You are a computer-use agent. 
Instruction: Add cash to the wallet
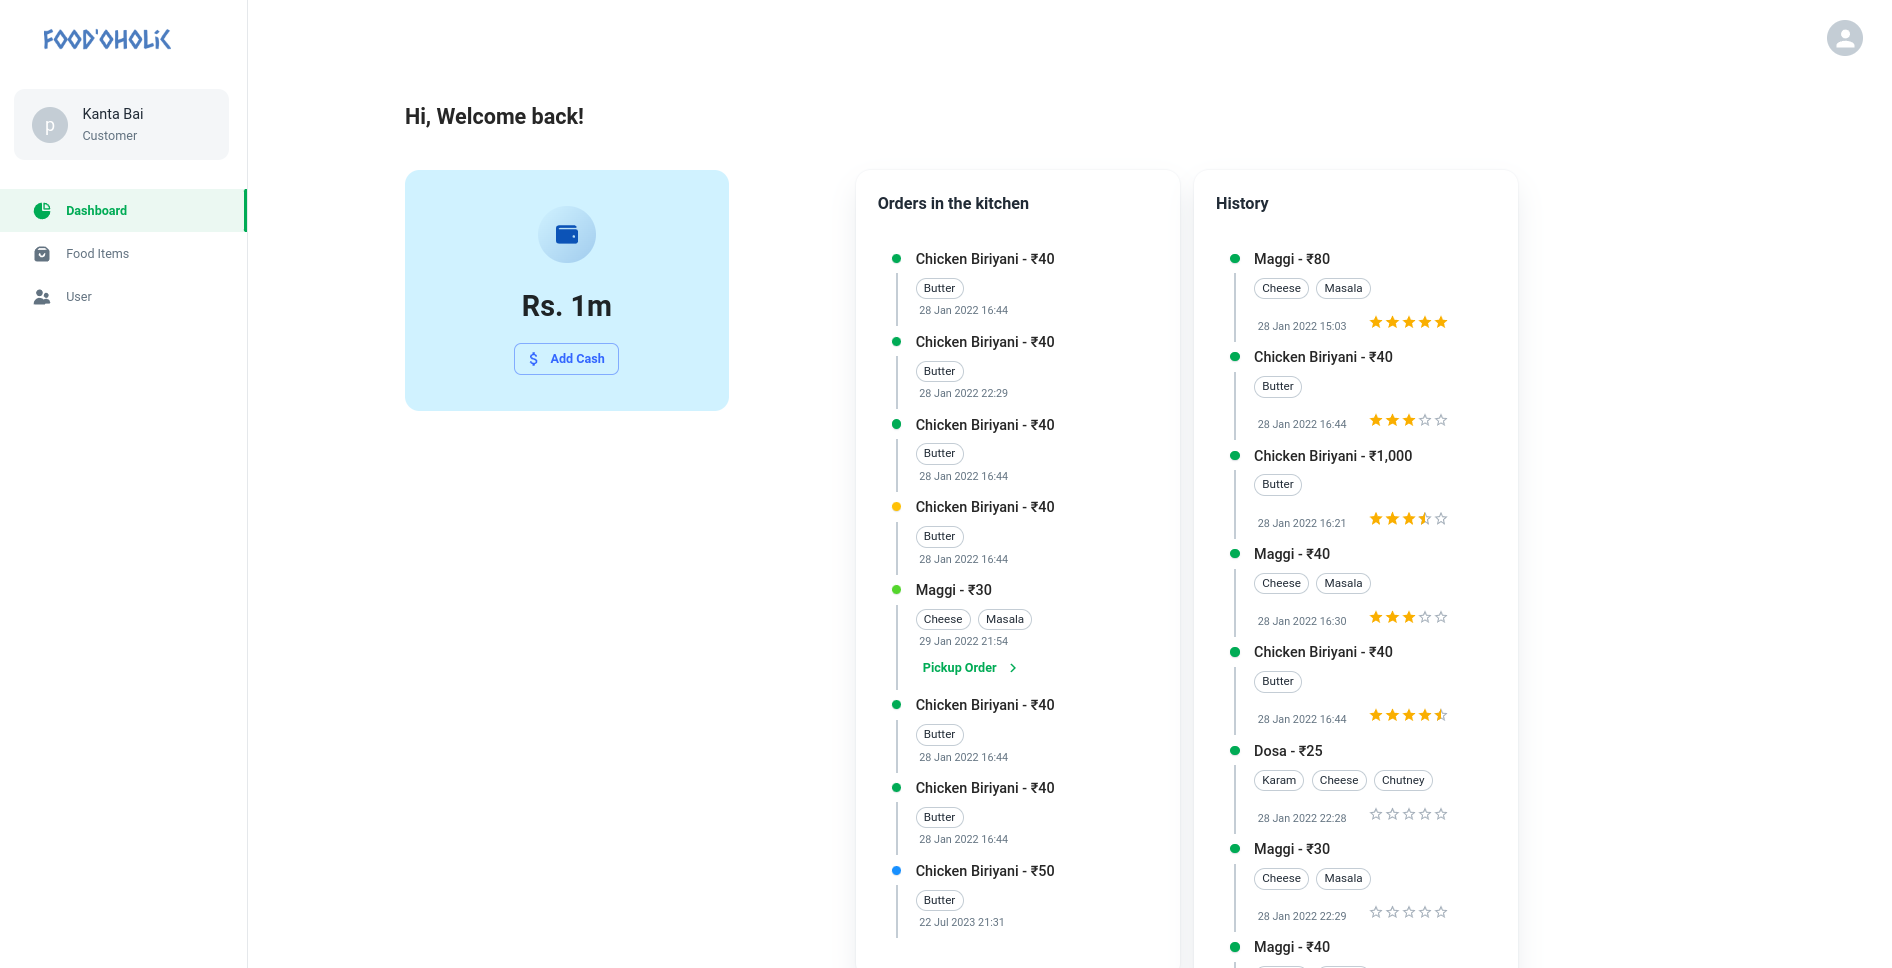(566, 359)
